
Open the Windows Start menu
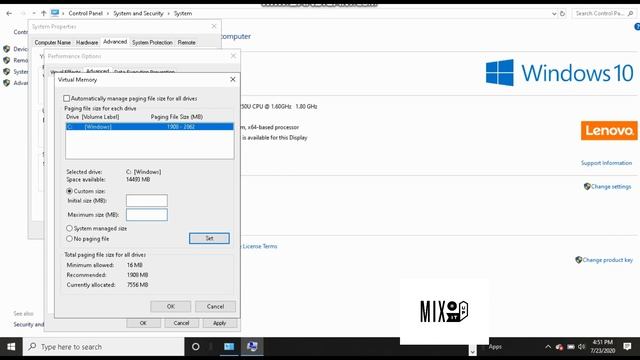(11, 347)
